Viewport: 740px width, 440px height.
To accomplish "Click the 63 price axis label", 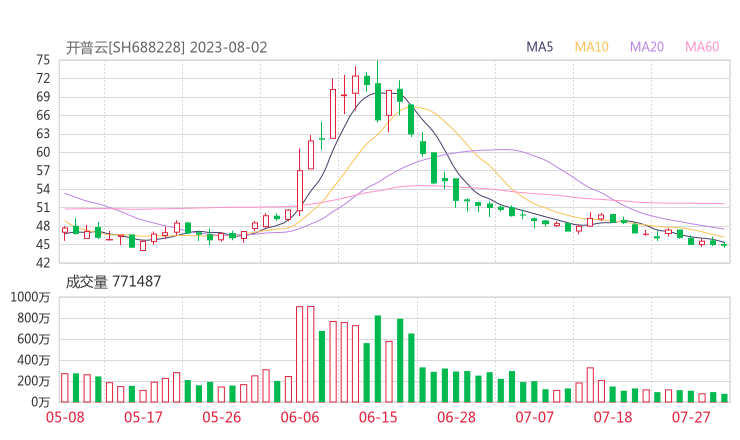I will [43, 134].
